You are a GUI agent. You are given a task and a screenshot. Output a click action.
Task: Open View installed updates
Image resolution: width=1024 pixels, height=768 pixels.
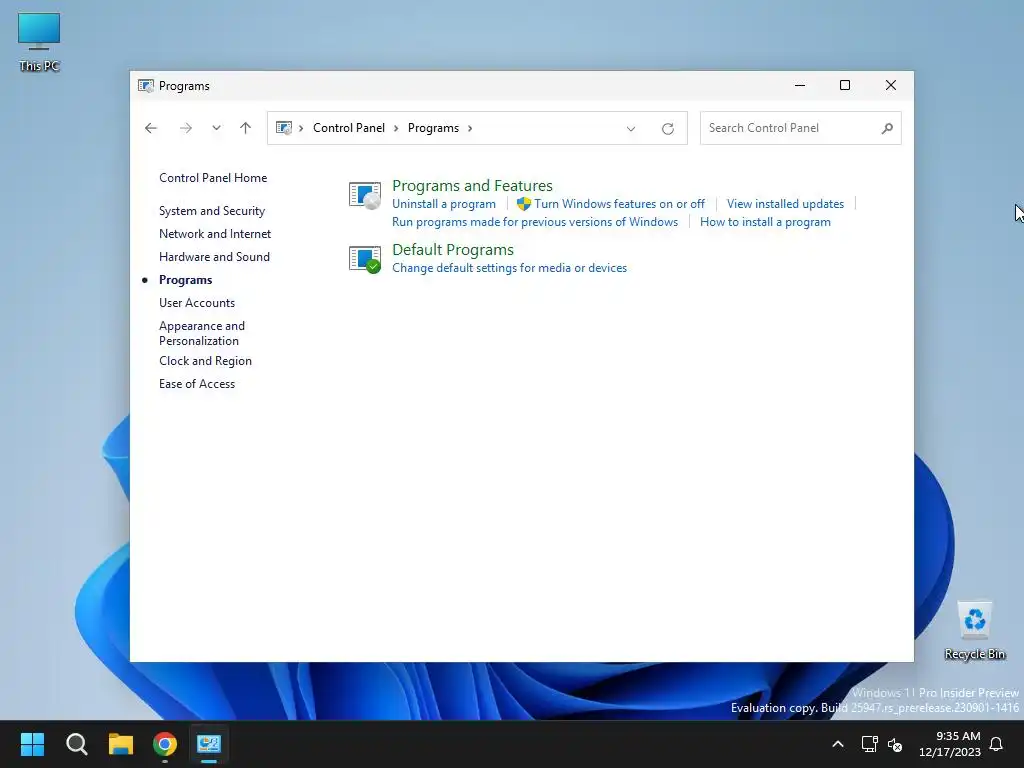[785, 204]
